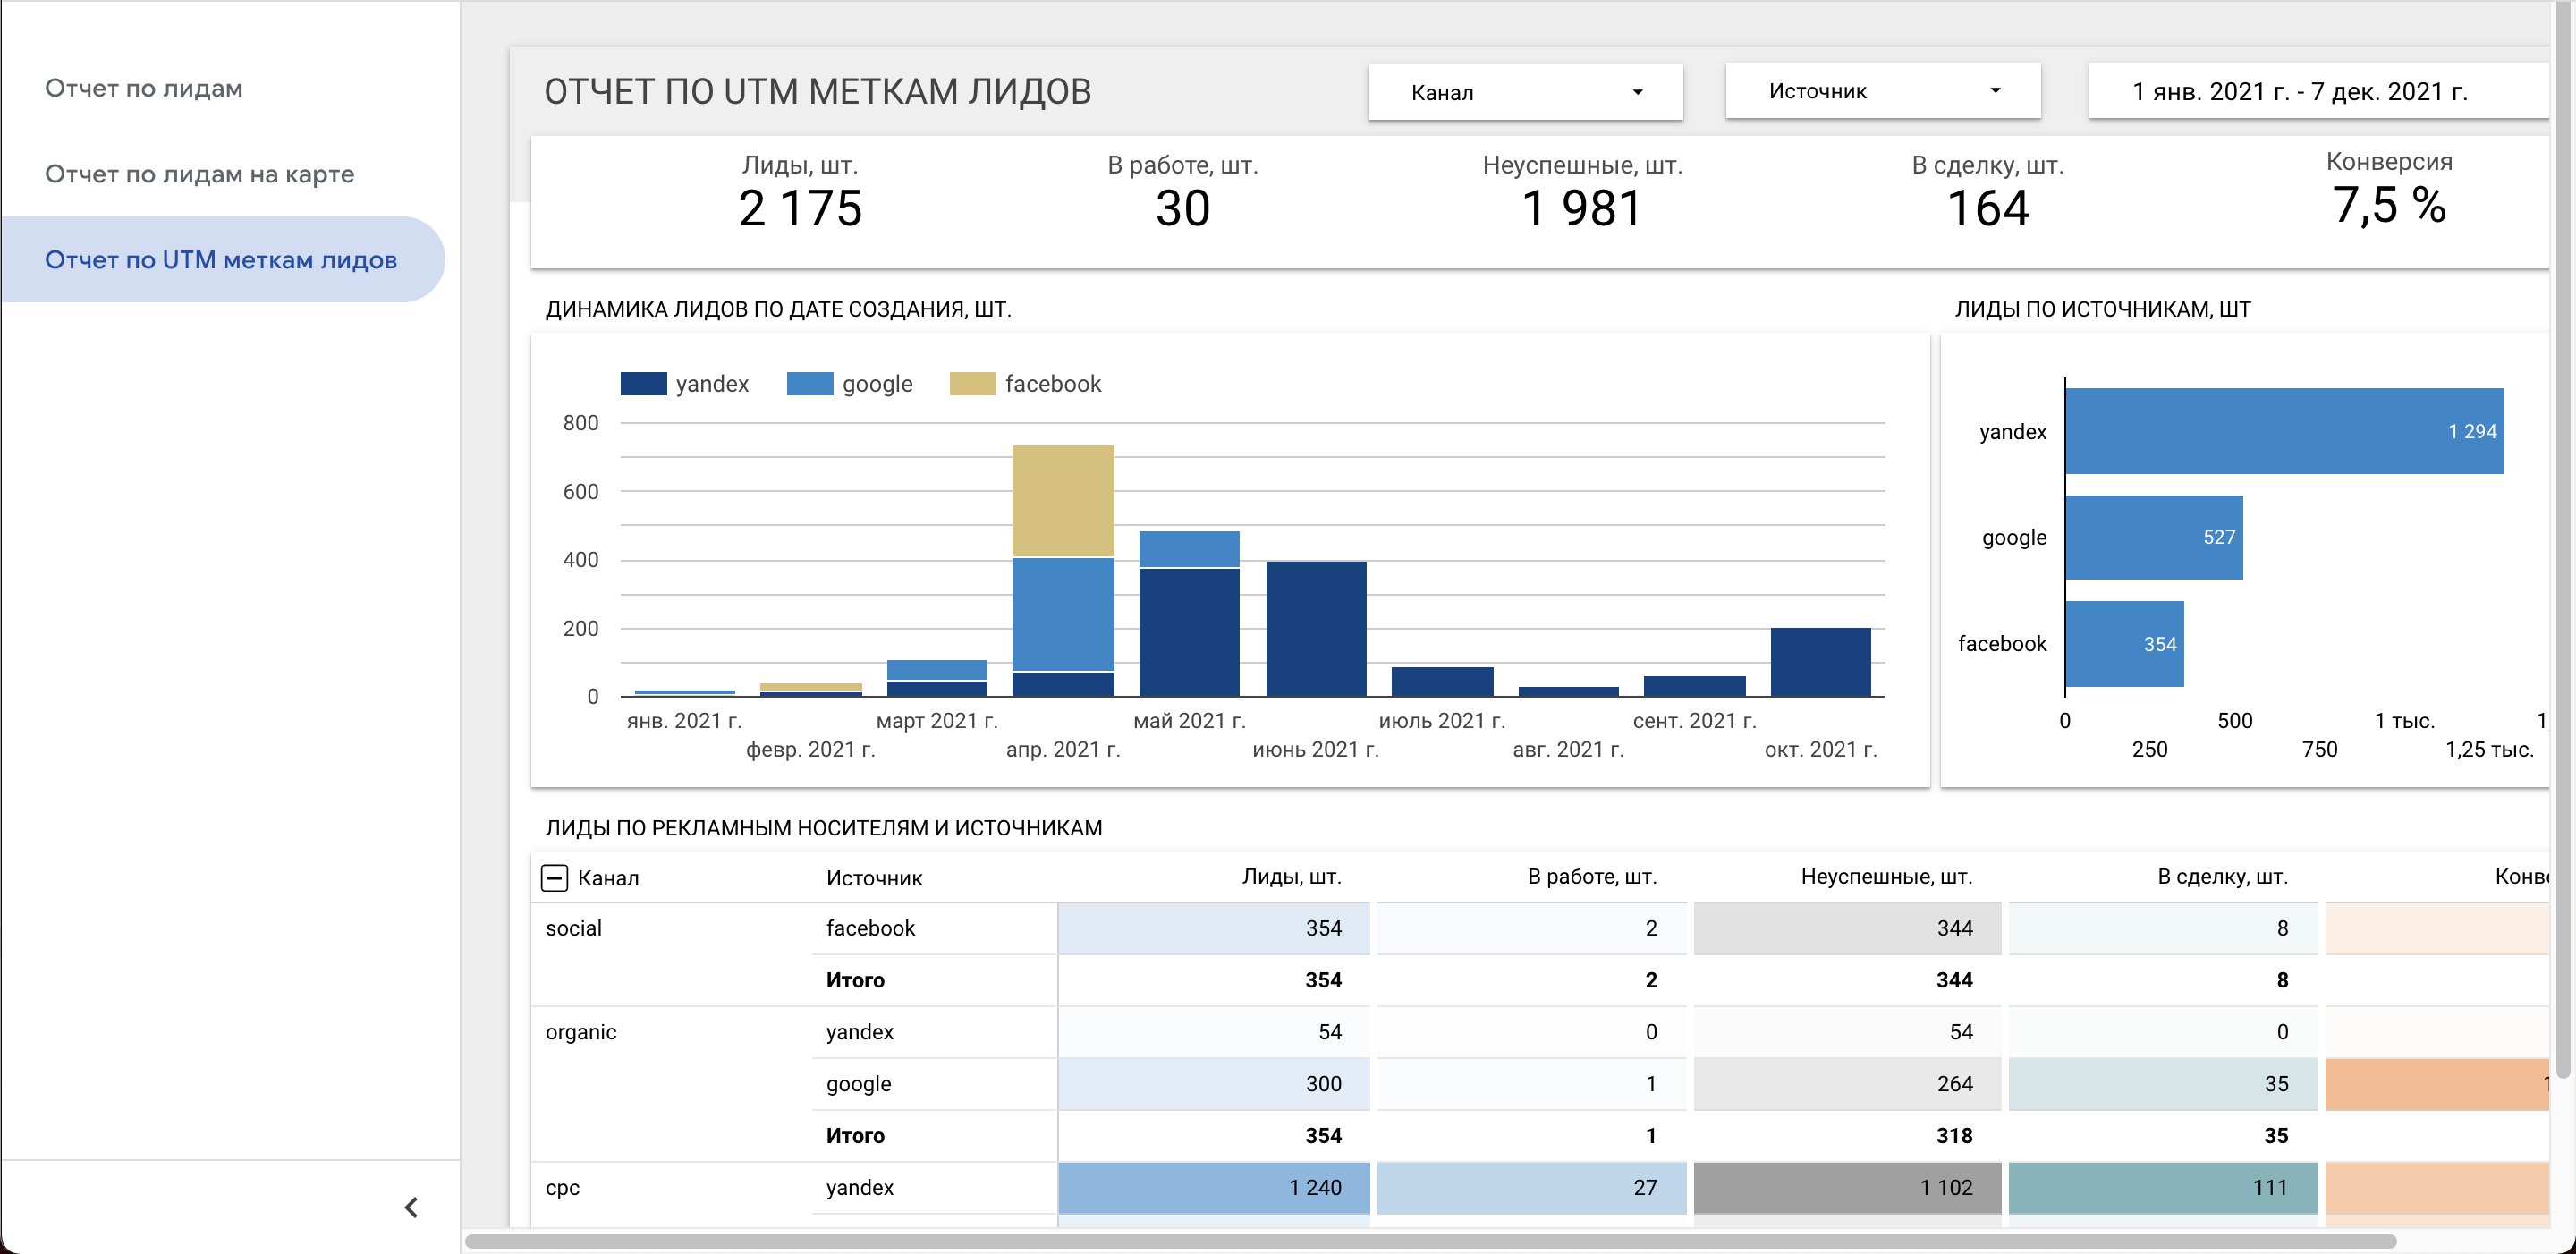Viewport: 2576px width, 1254px height.
Task: Open Отчет по лидам на карте page
Action: click(199, 174)
